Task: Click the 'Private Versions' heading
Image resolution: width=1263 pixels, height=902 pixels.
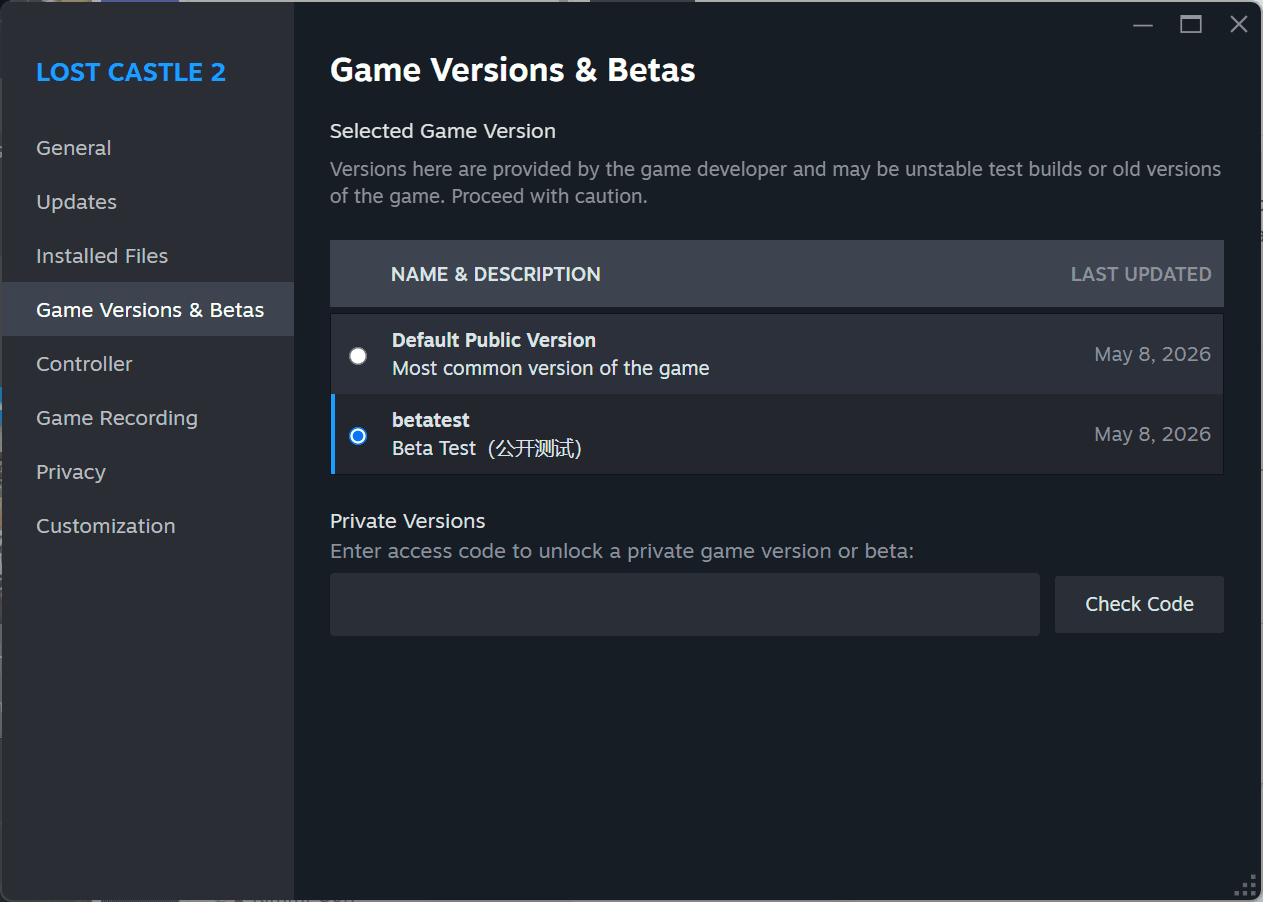Action: point(408,521)
